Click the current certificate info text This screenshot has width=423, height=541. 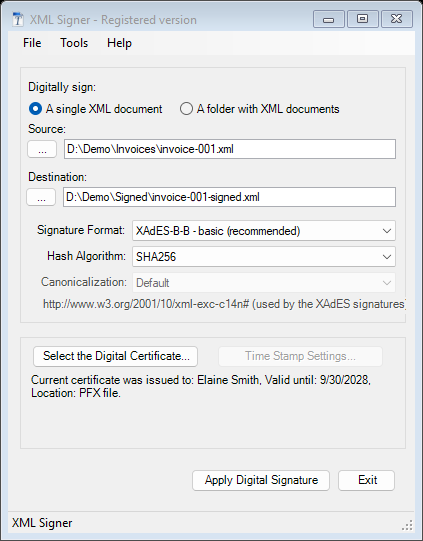(201, 386)
